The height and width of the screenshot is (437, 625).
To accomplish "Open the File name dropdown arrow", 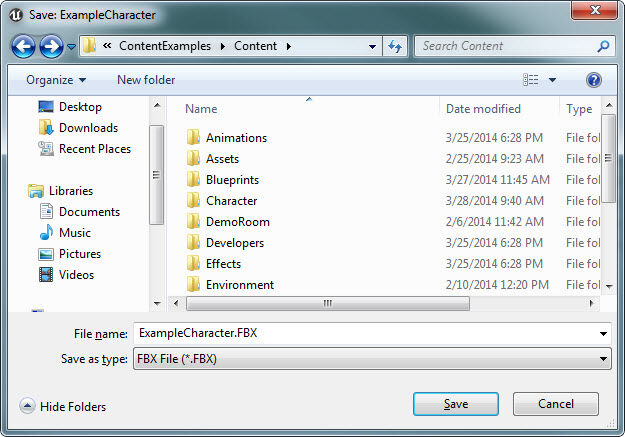I will (603, 334).
